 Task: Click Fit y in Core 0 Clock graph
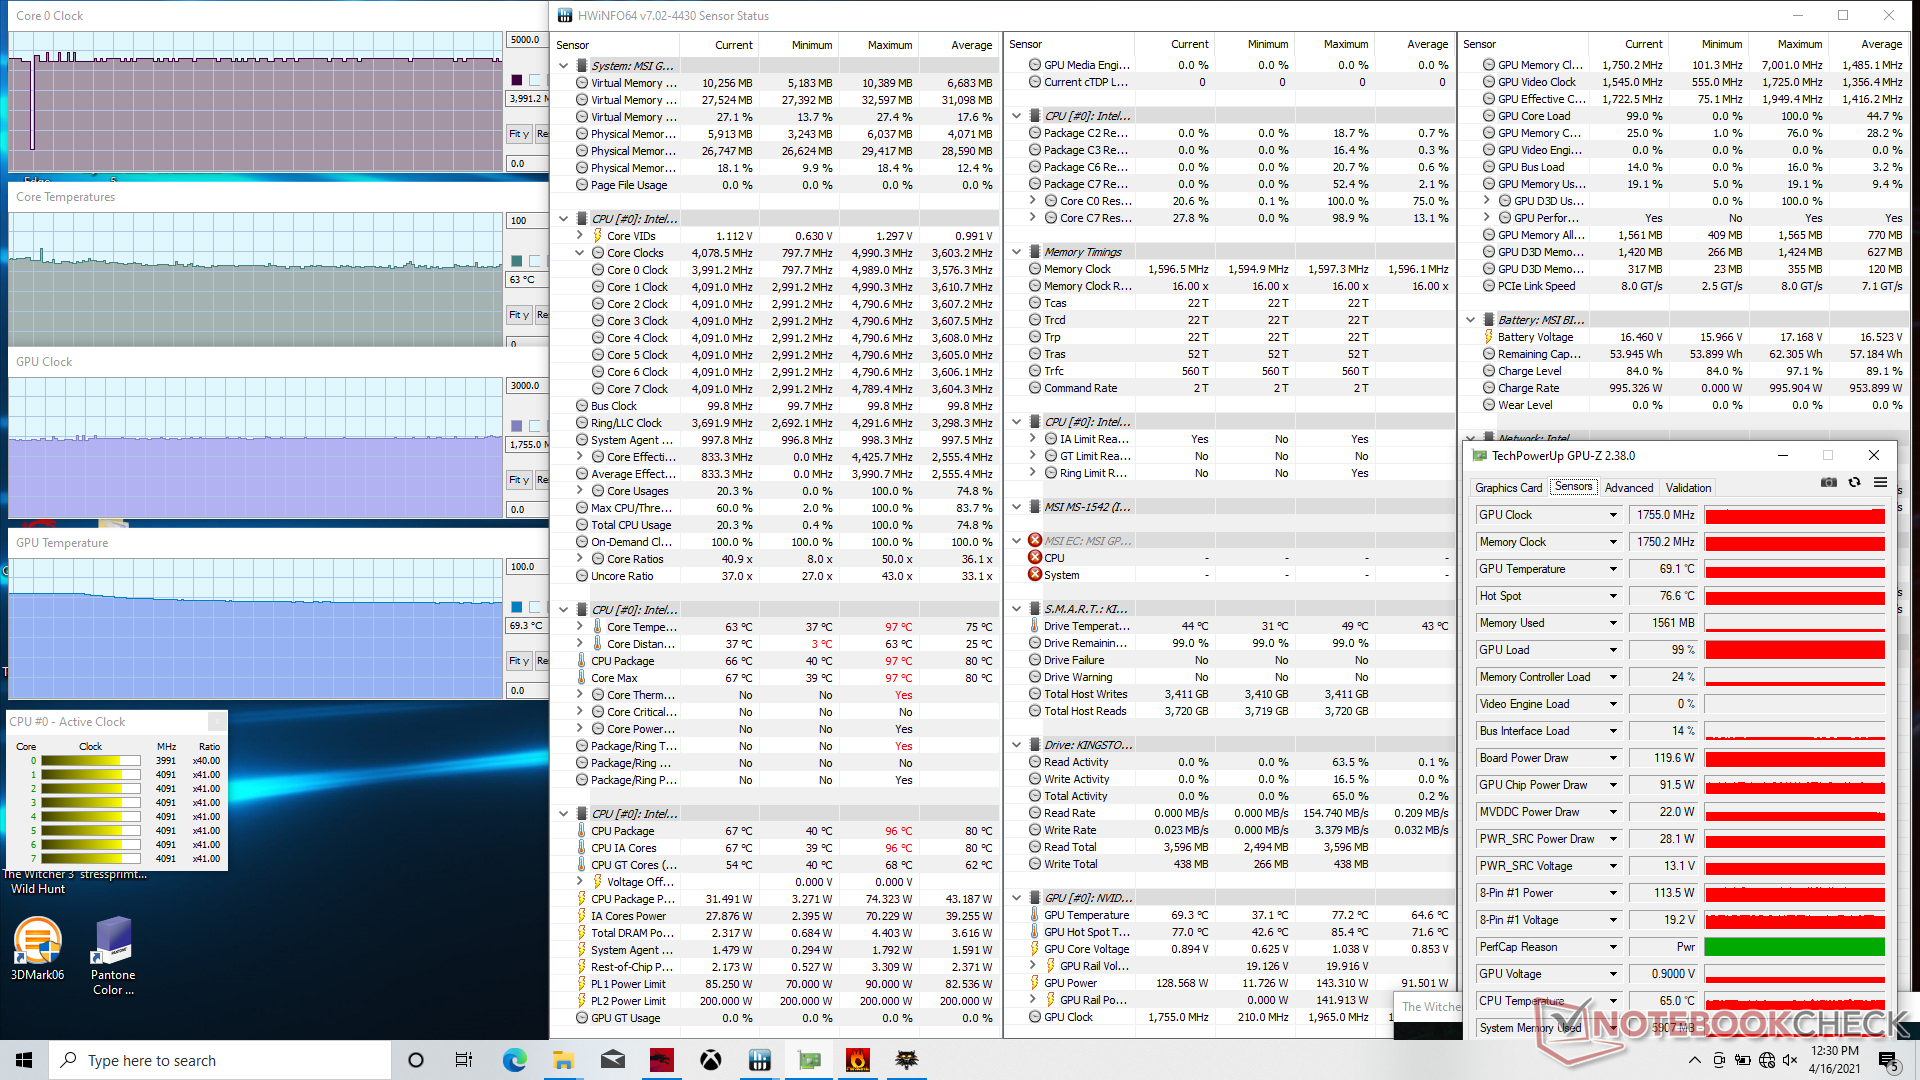(x=518, y=134)
